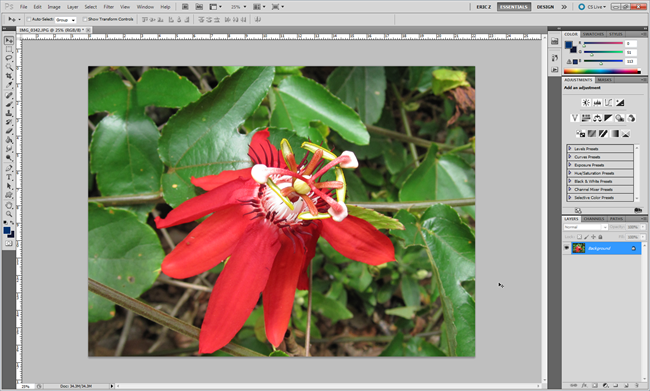Viewport: 650px width, 391px height.
Task: Select the Spot Healing Brush tool
Action: [x=9, y=95]
